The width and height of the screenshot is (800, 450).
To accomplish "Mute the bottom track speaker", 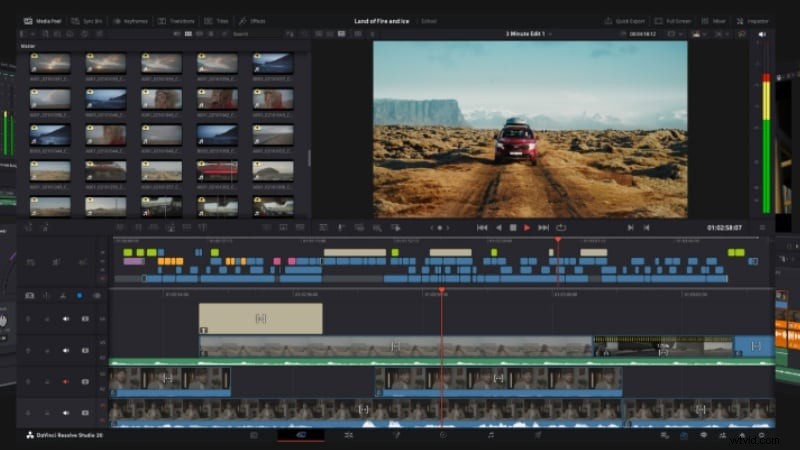I will (66, 413).
